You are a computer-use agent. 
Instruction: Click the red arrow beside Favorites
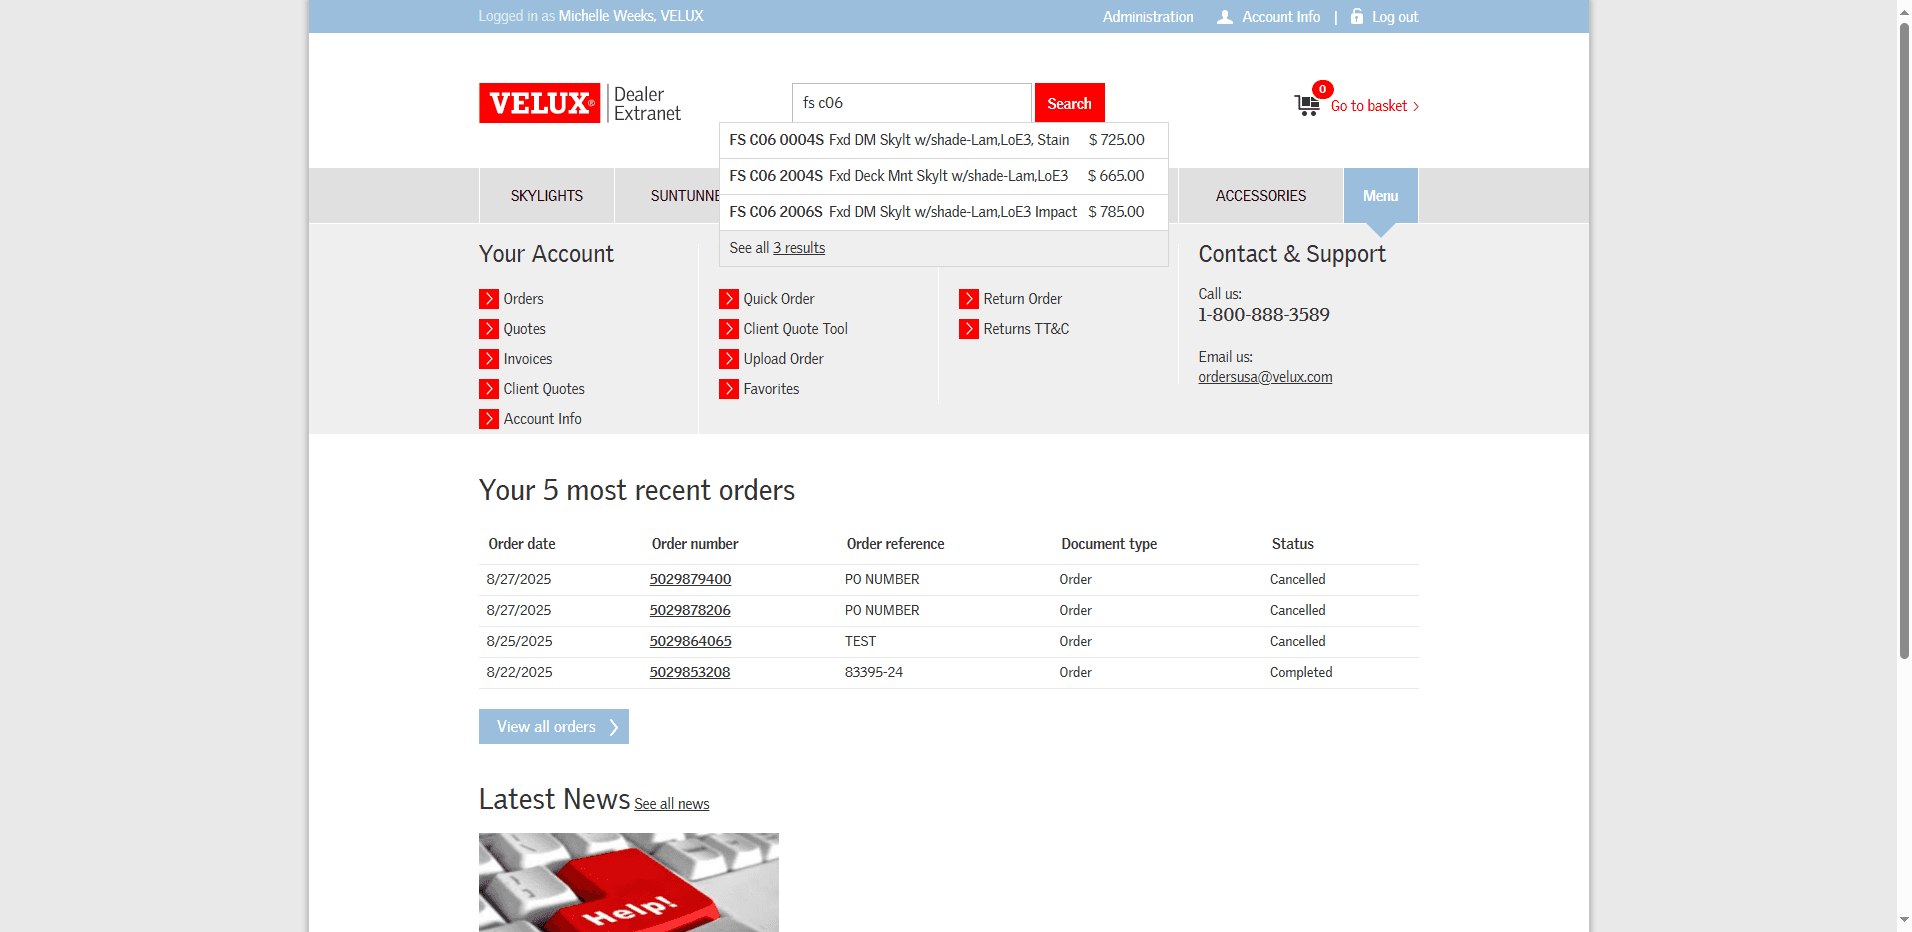click(x=729, y=389)
